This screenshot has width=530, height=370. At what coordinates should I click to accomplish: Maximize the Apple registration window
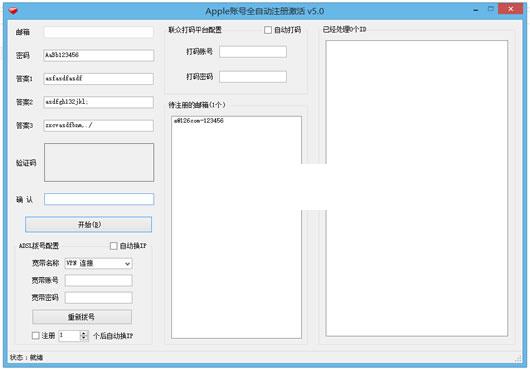pos(491,9)
